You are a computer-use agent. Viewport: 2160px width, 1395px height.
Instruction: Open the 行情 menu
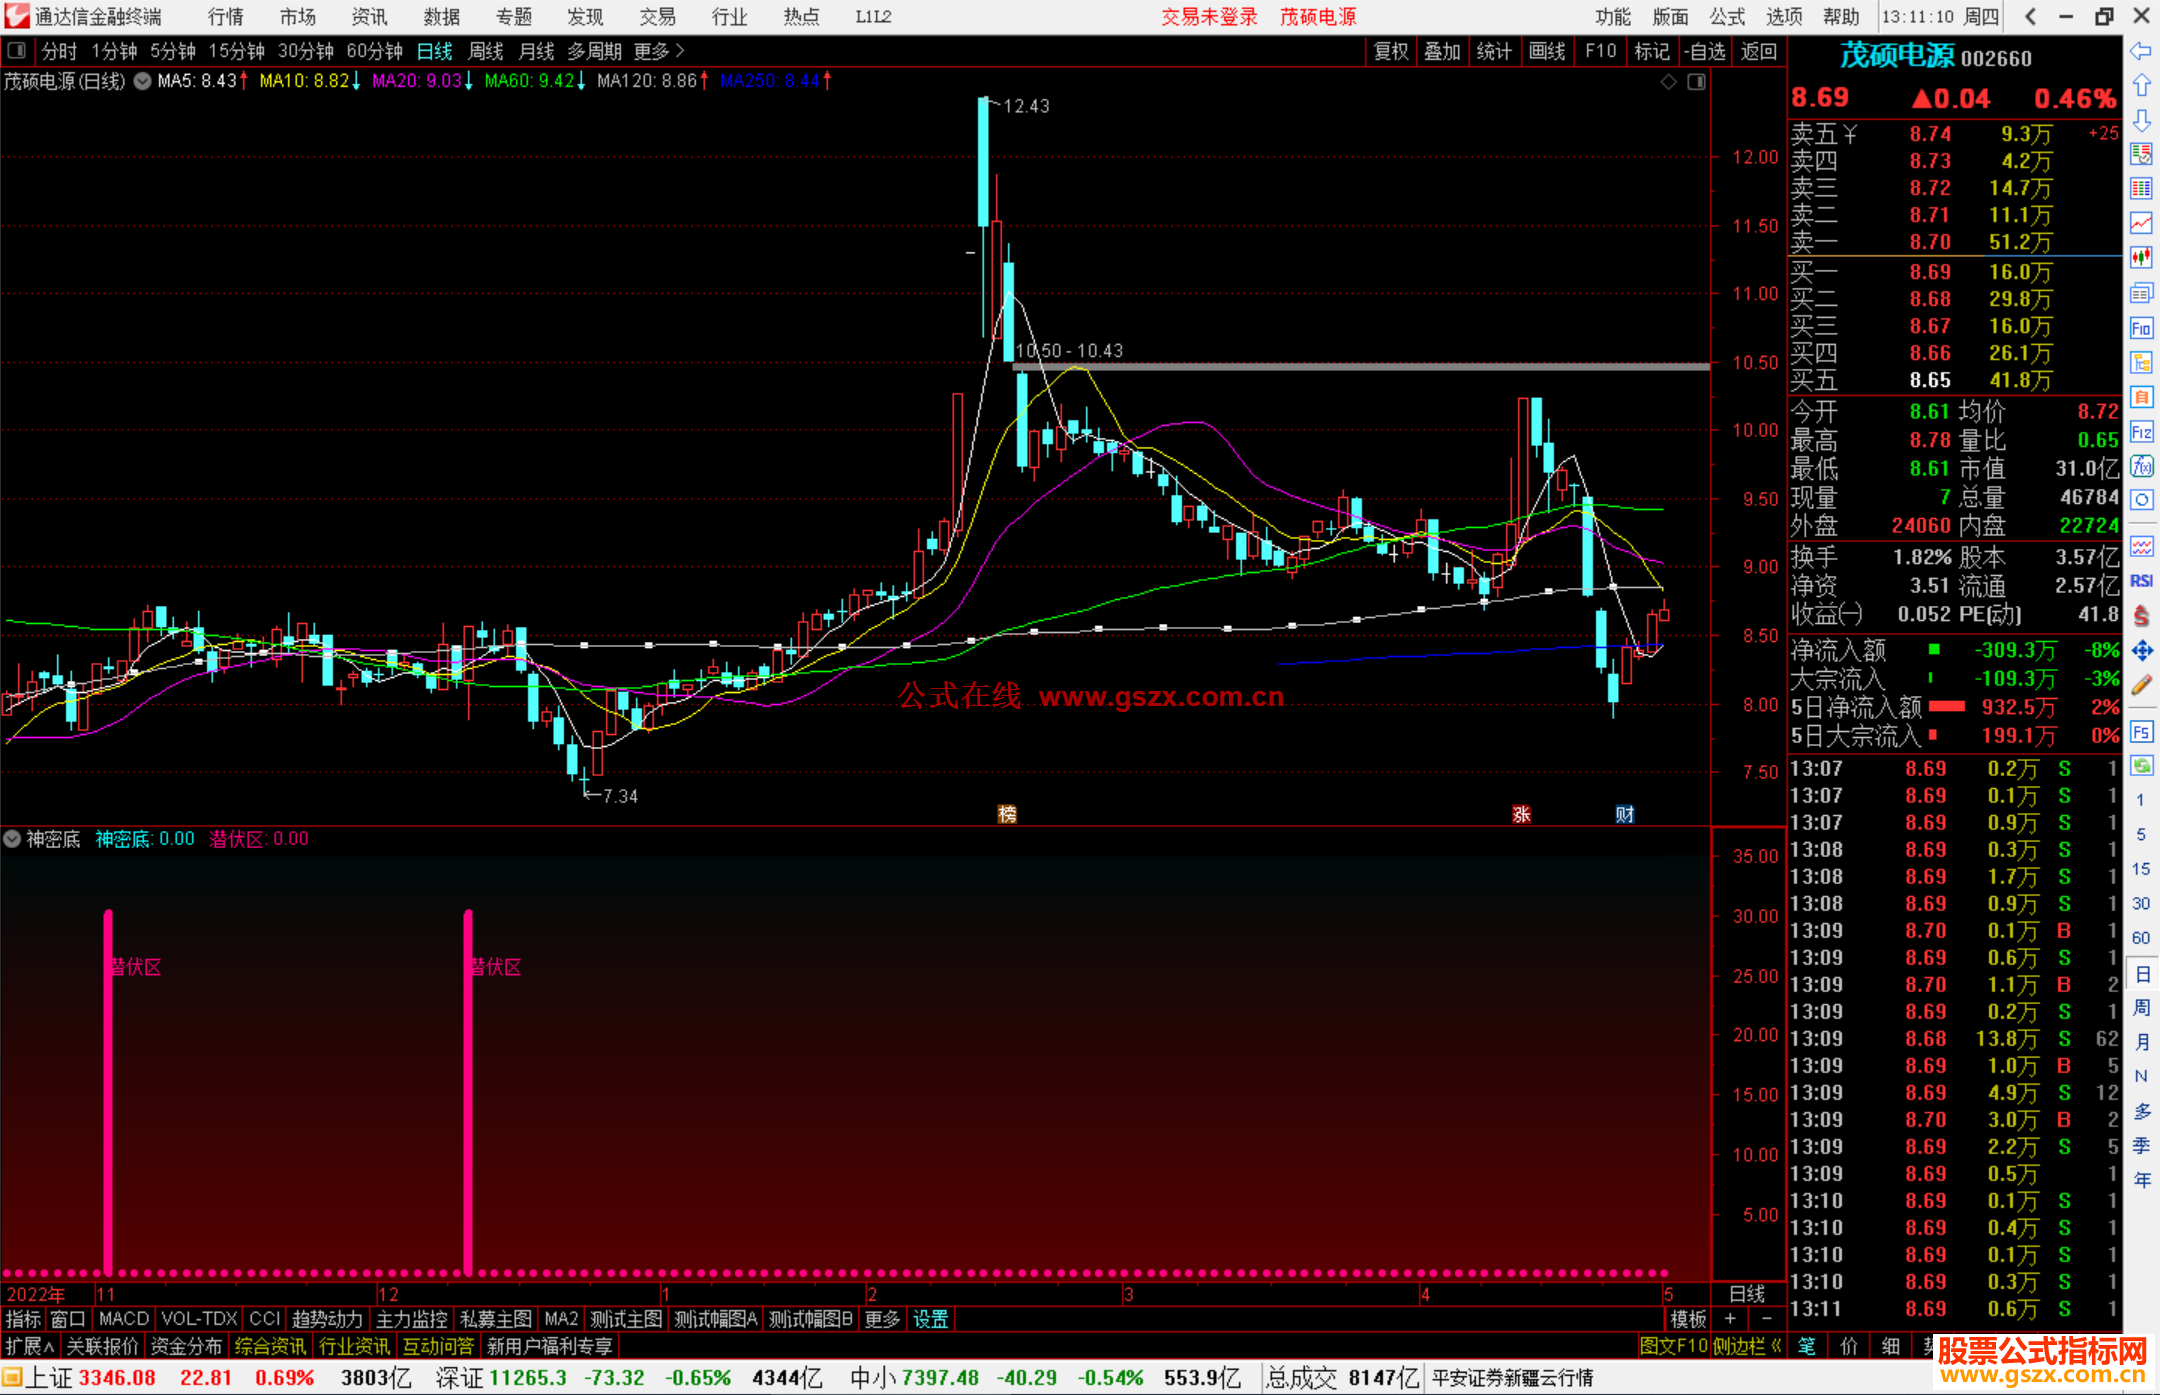225,16
